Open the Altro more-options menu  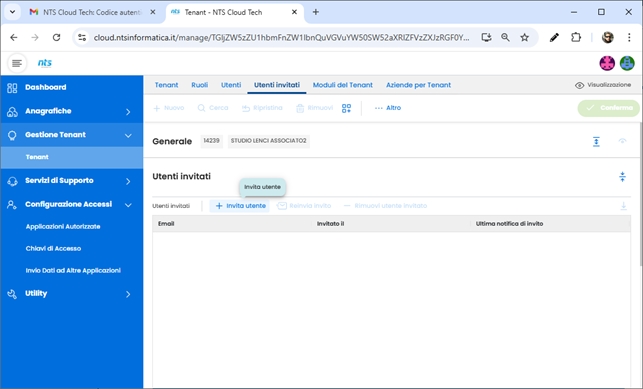point(388,108)
